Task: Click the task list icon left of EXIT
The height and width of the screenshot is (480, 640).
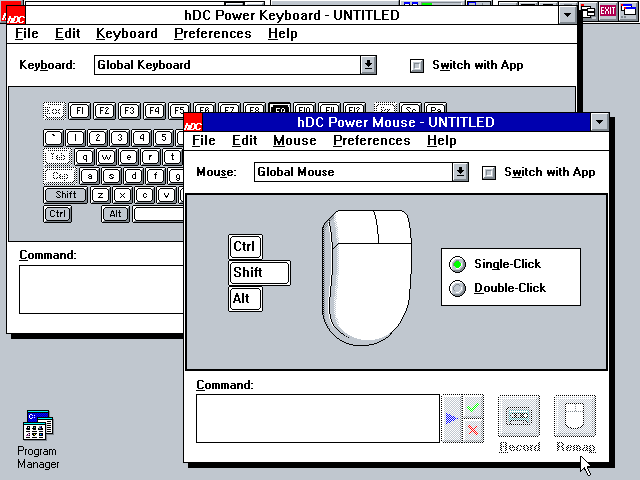Action: point(588,11)
